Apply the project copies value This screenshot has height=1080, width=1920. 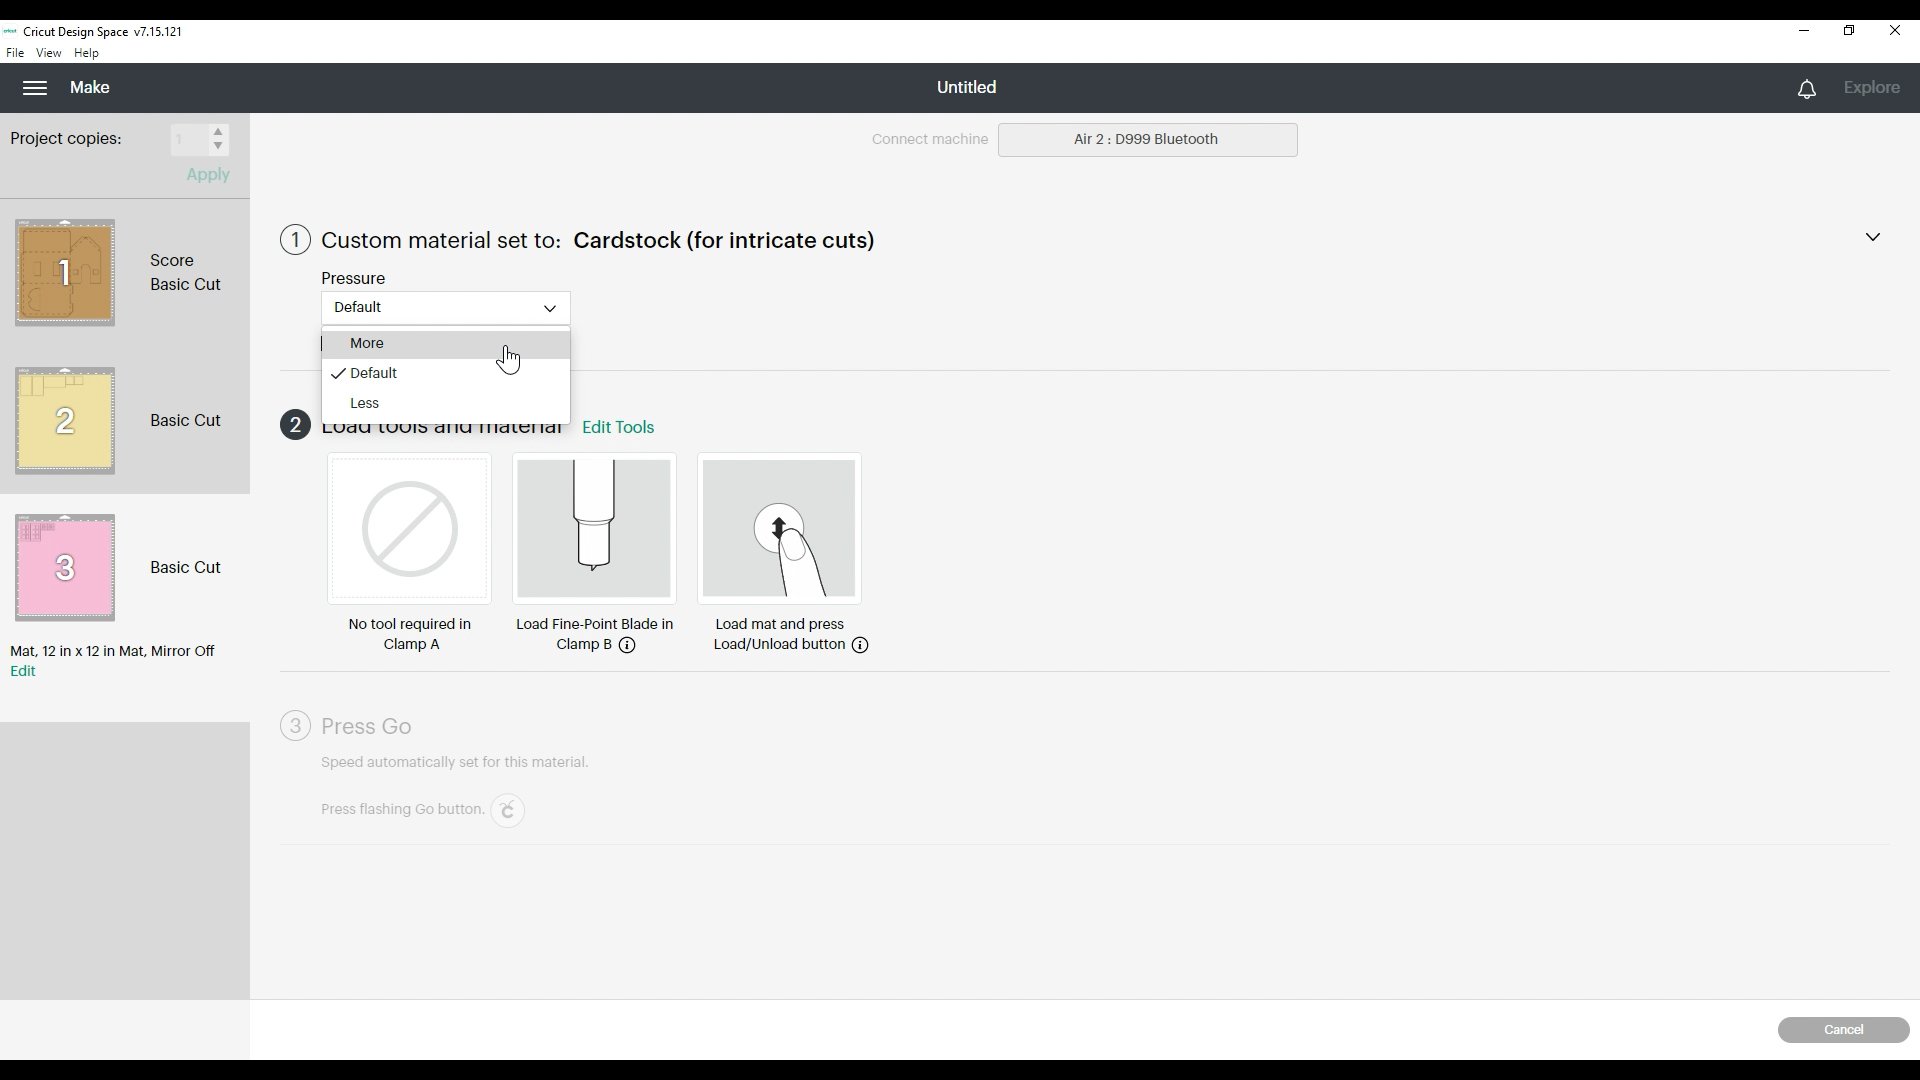[x=208, y=175]
